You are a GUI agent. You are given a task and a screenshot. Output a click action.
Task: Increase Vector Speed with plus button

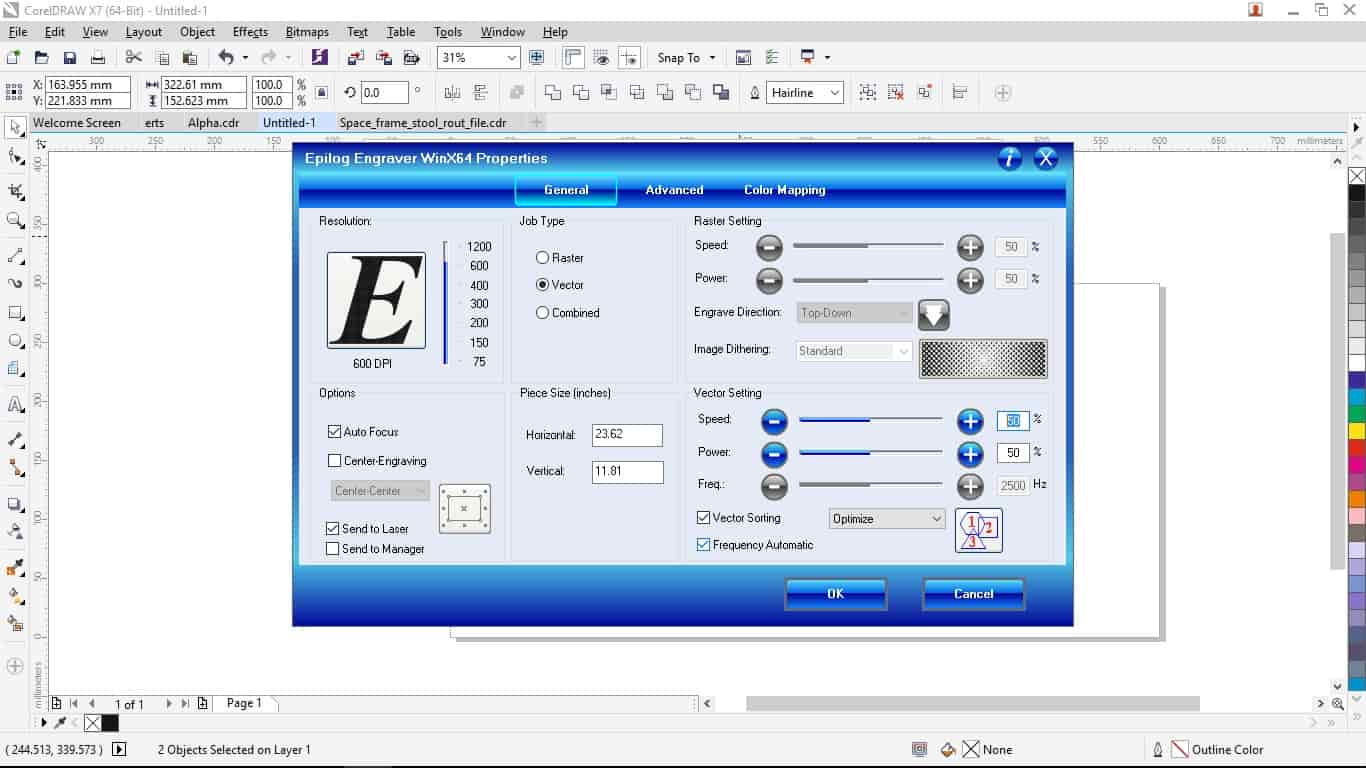[x=970, y=422]
